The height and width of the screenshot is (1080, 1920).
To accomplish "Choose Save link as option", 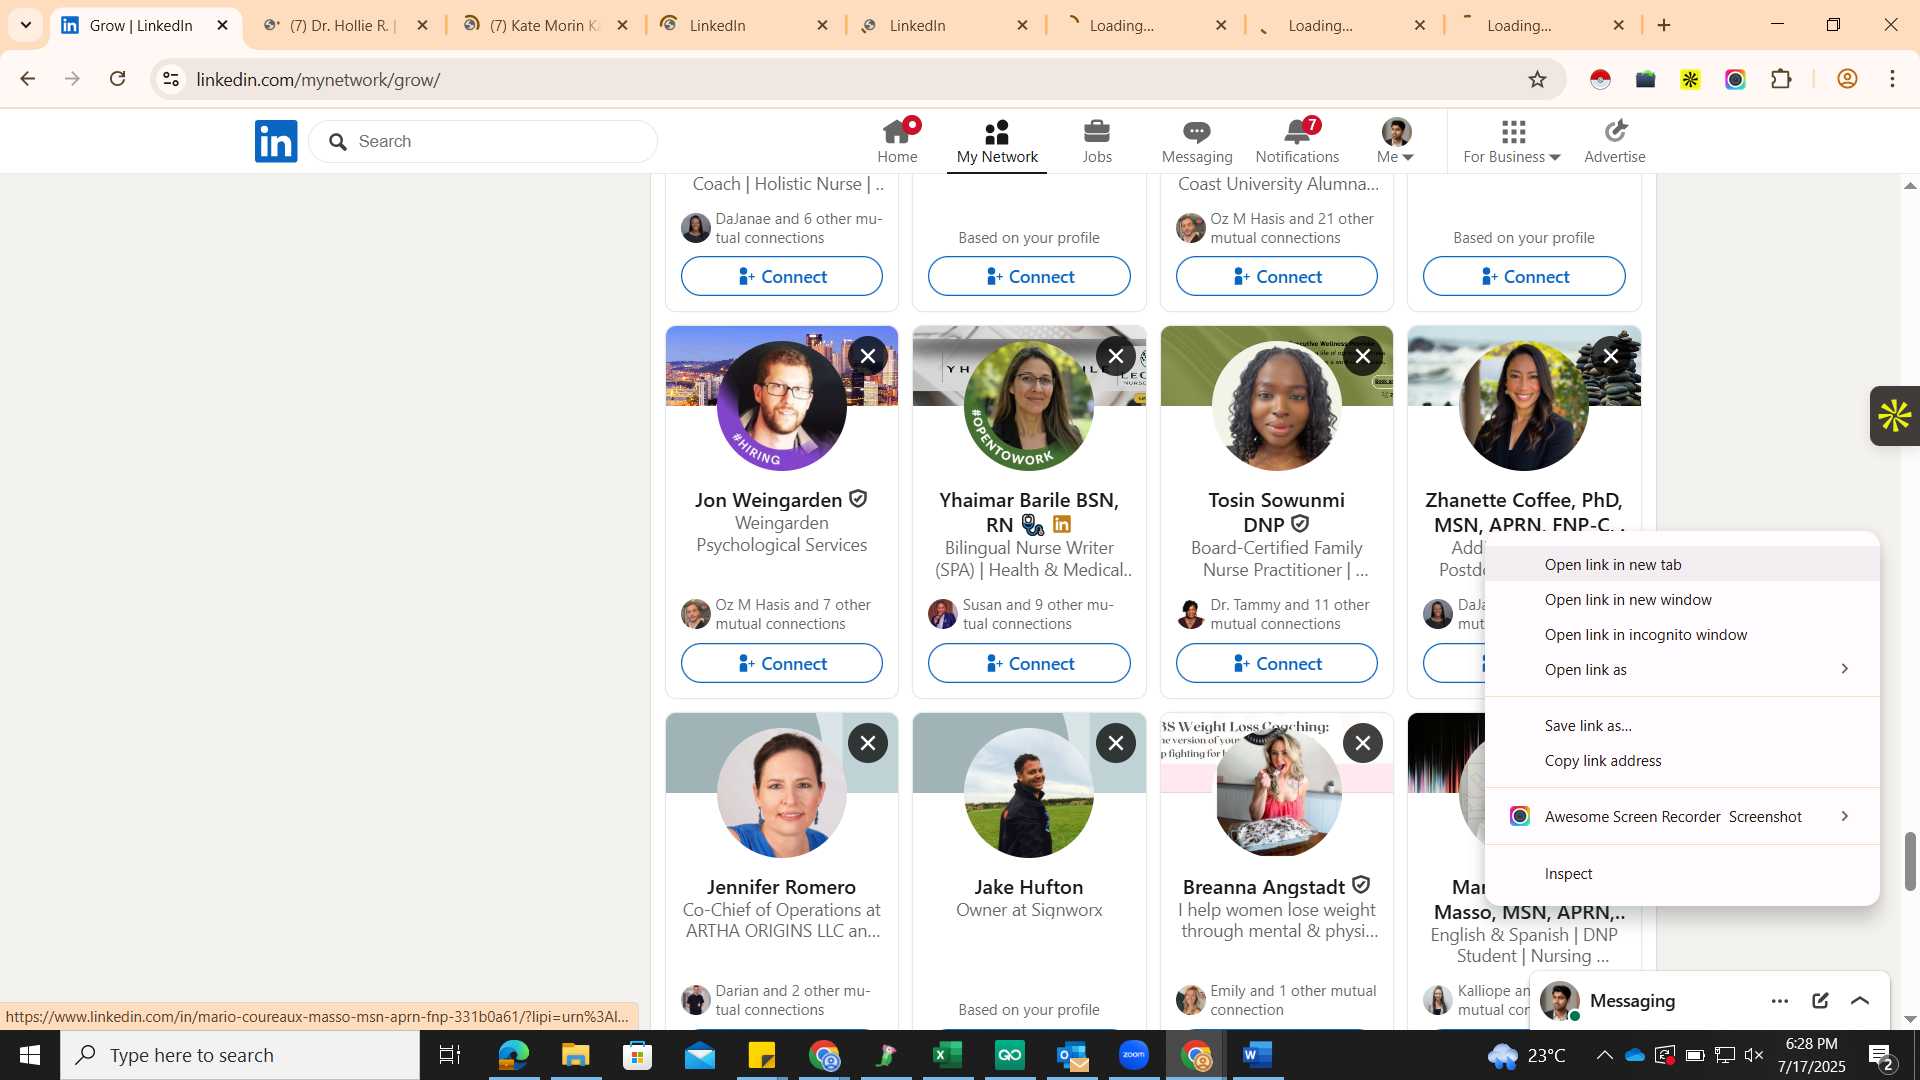I will 1682,726.
